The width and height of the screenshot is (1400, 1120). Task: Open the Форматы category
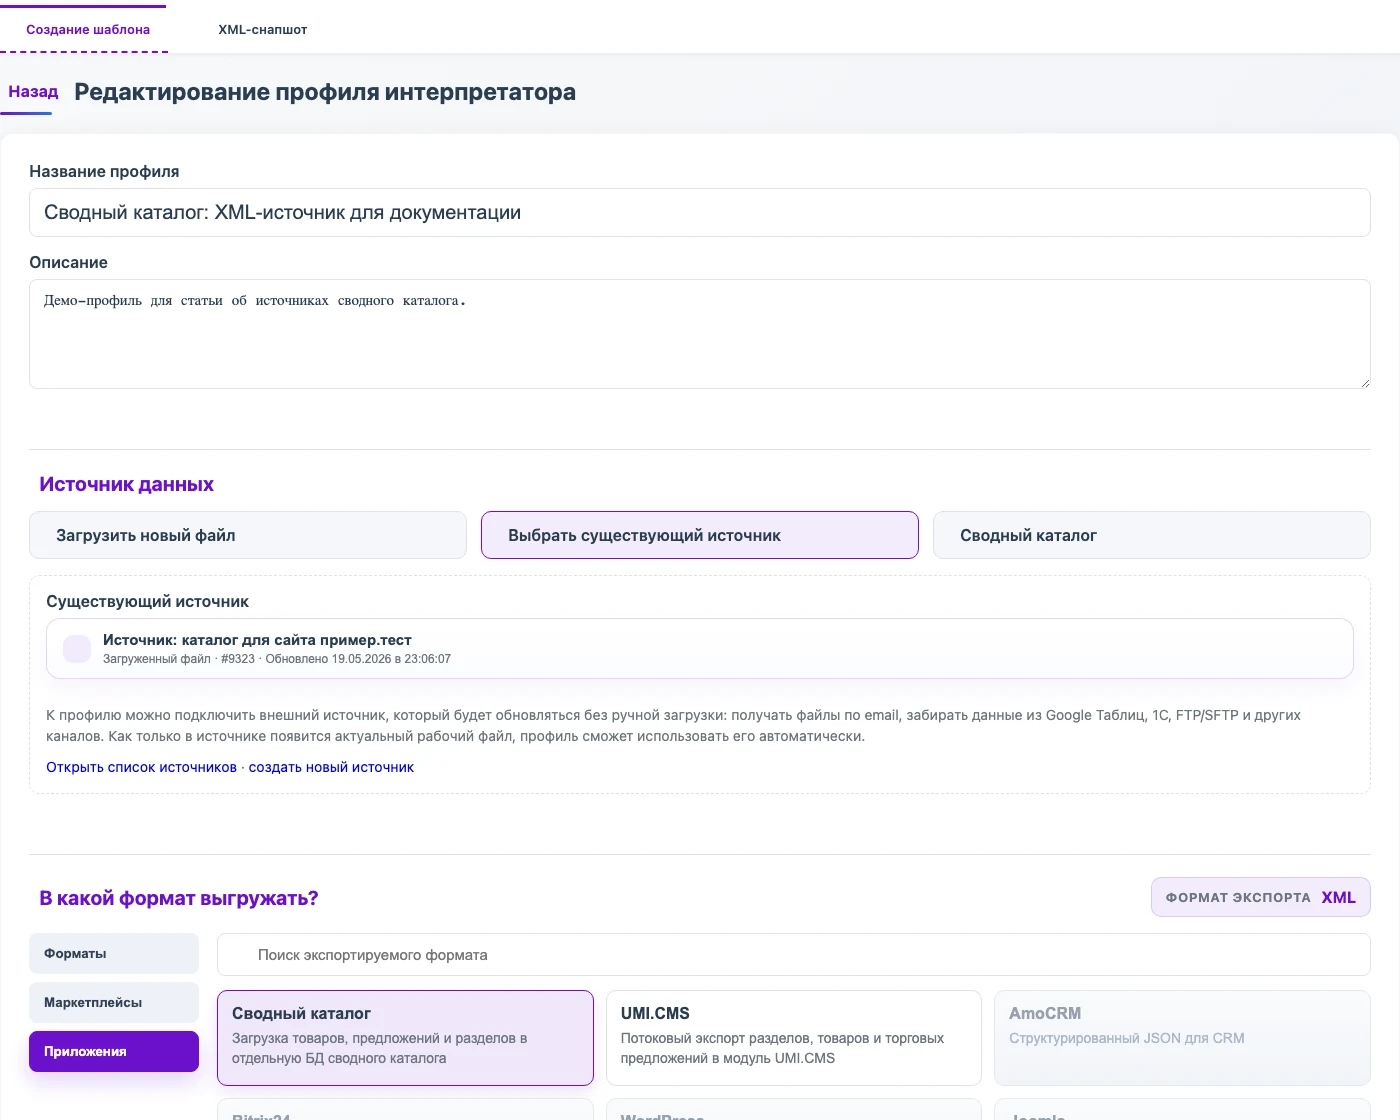[114, 954]
